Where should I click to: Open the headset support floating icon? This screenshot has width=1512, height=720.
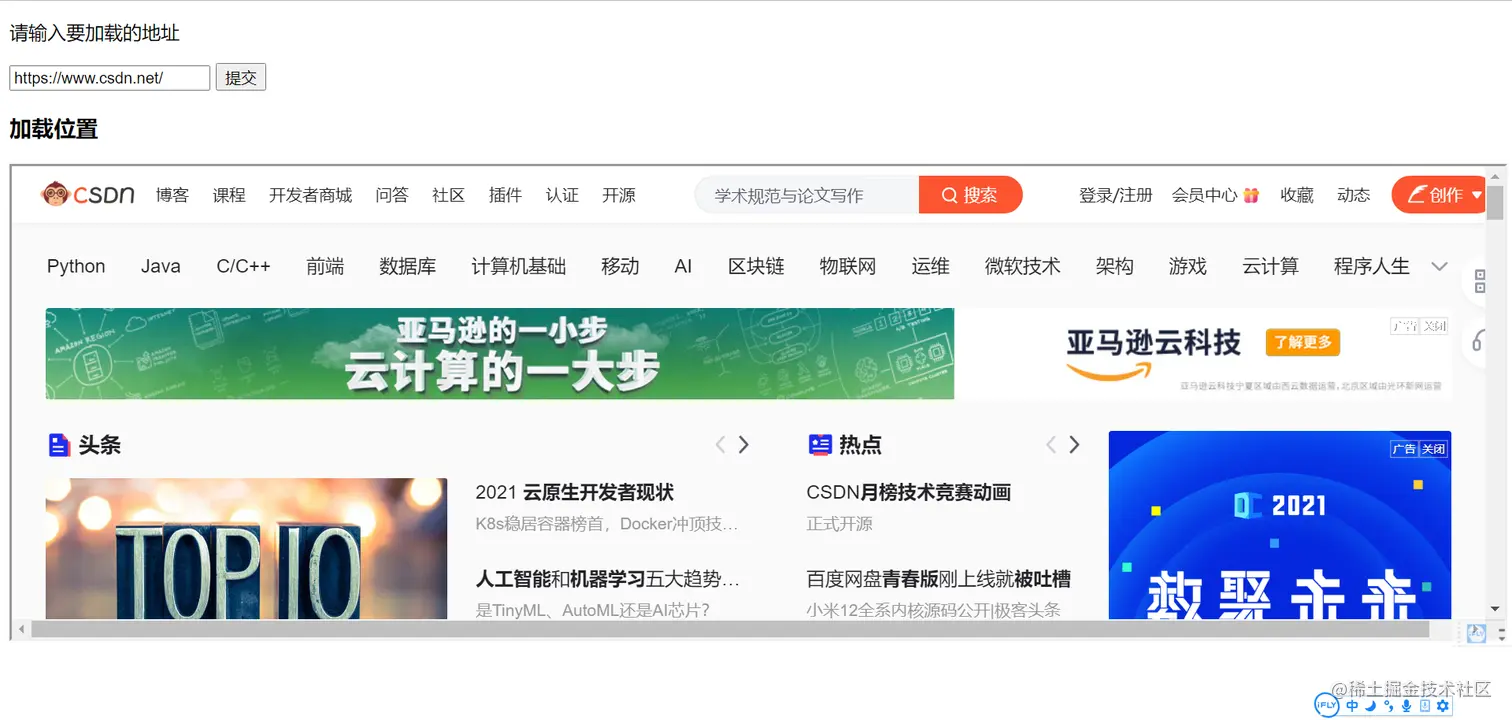1478,341
